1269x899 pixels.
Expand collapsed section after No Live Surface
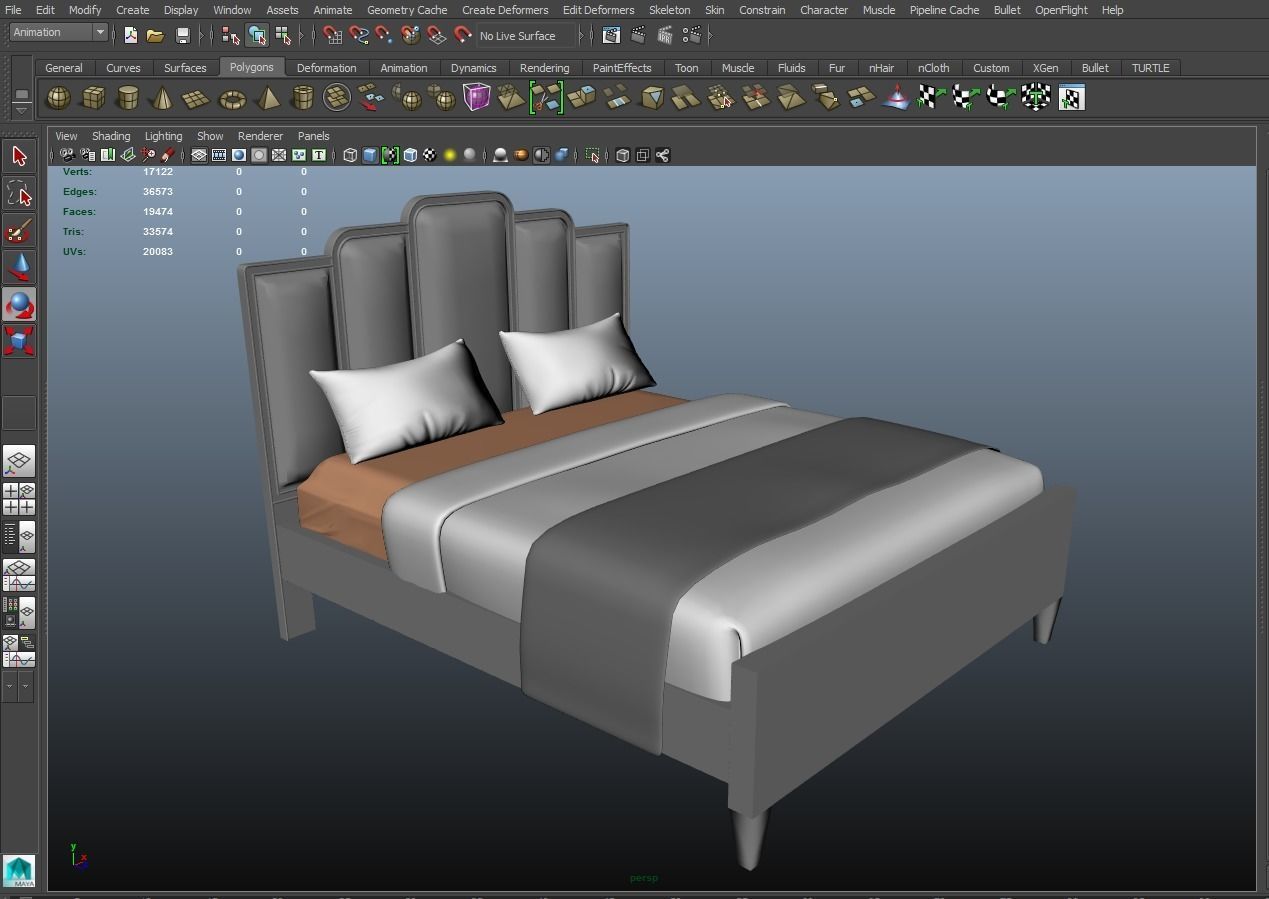[581, 36]
